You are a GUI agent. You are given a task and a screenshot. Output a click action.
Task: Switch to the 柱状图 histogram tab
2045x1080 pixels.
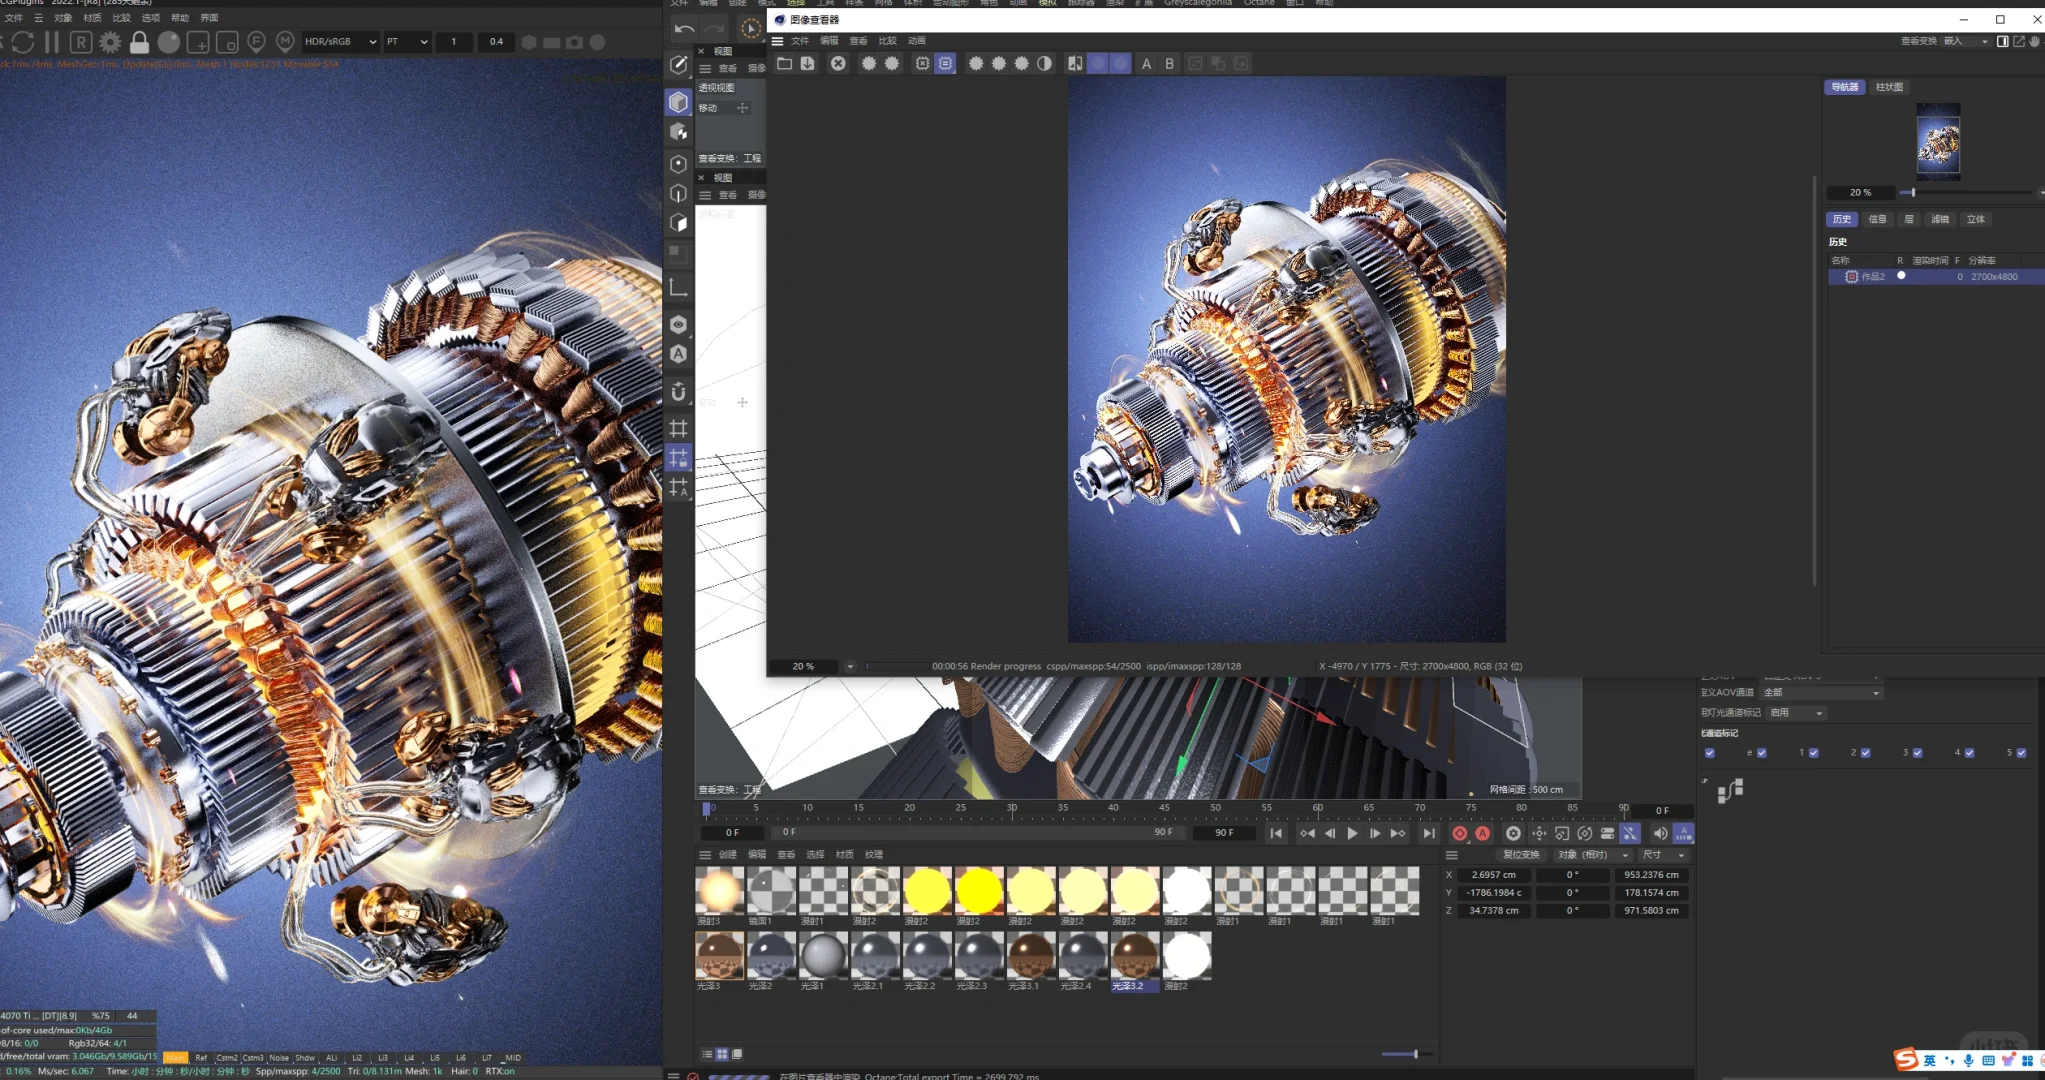click(1889, 87)
